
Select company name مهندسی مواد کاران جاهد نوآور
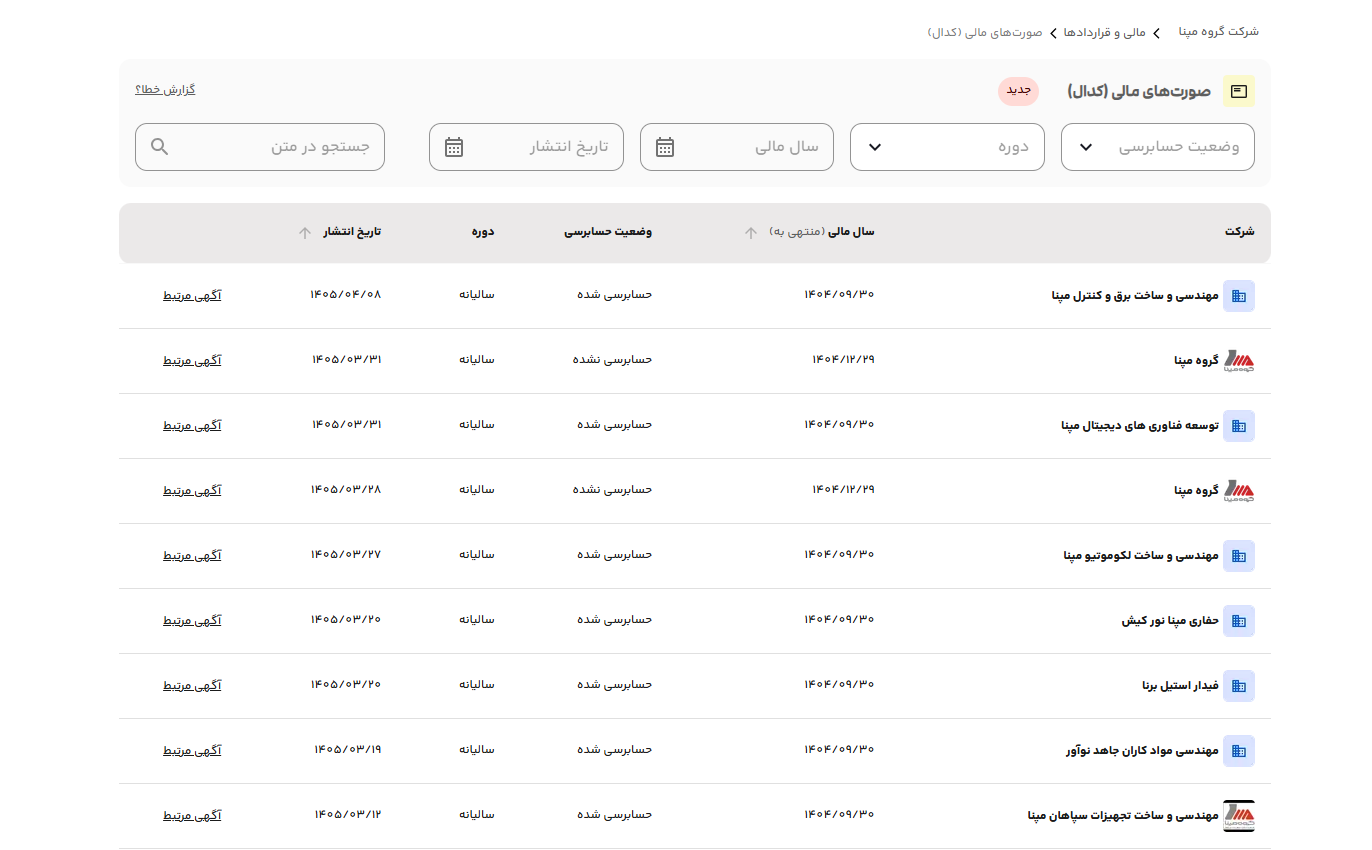click(1142, 751)
